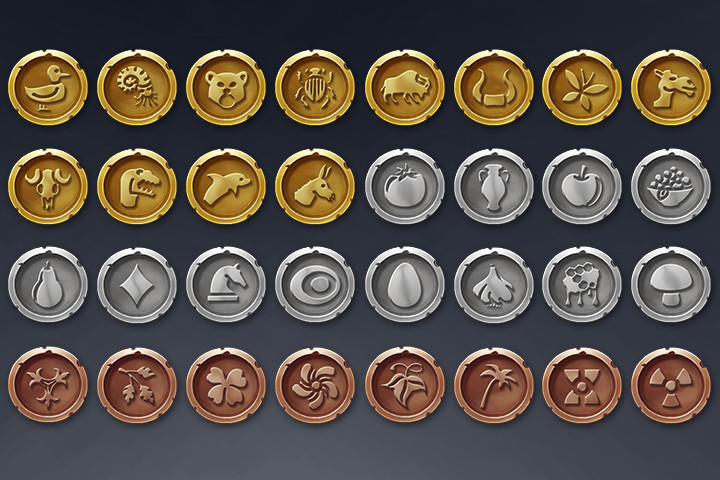
Task: Choose the gold dinosaur head coin
Action: [137, 186]
